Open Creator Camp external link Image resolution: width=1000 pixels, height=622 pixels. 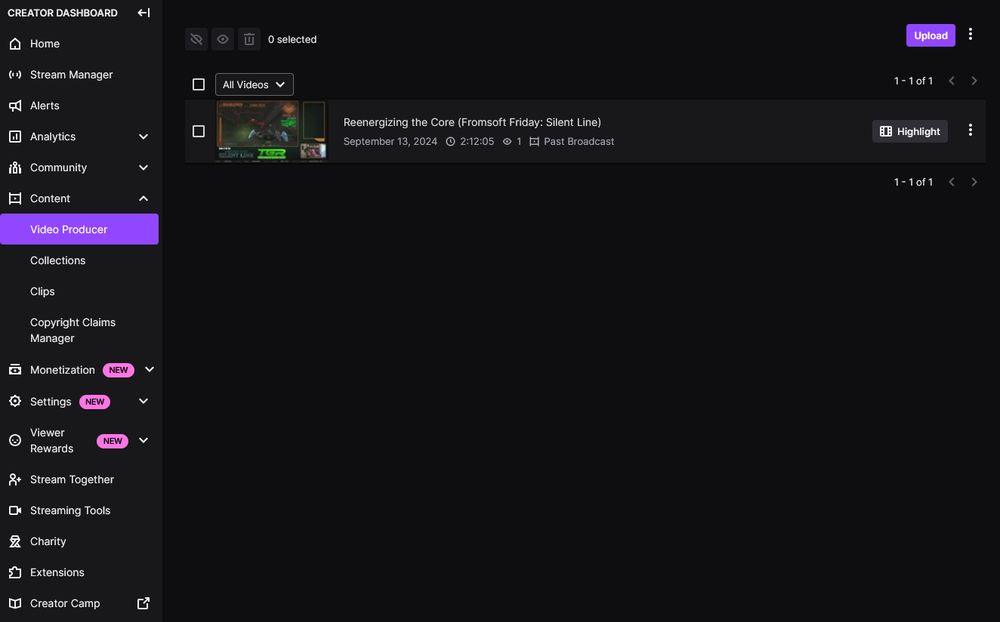tap(64, 603)
